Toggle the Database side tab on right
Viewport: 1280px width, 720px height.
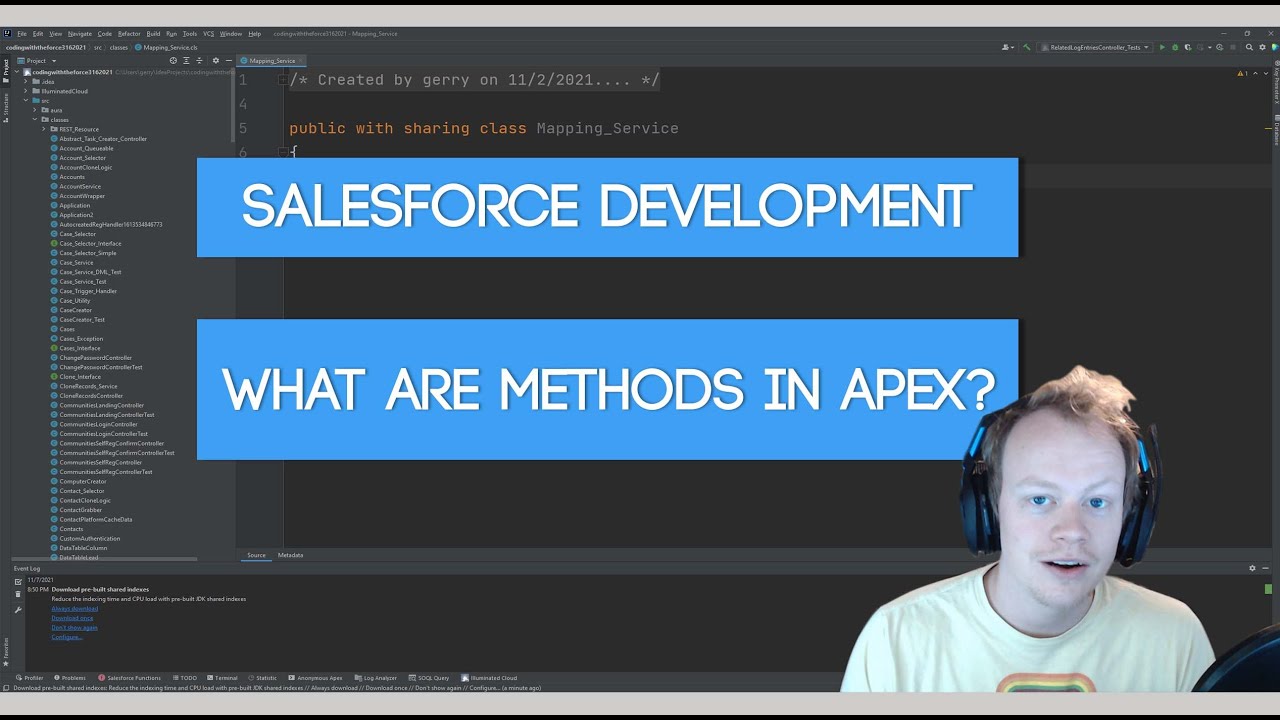click(1276, 131)
